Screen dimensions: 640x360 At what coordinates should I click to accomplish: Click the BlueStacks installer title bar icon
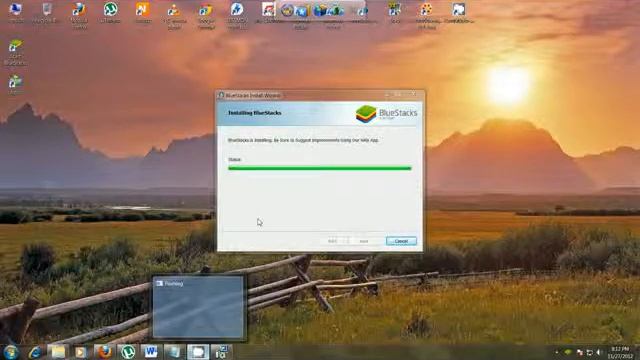[221, 95]
